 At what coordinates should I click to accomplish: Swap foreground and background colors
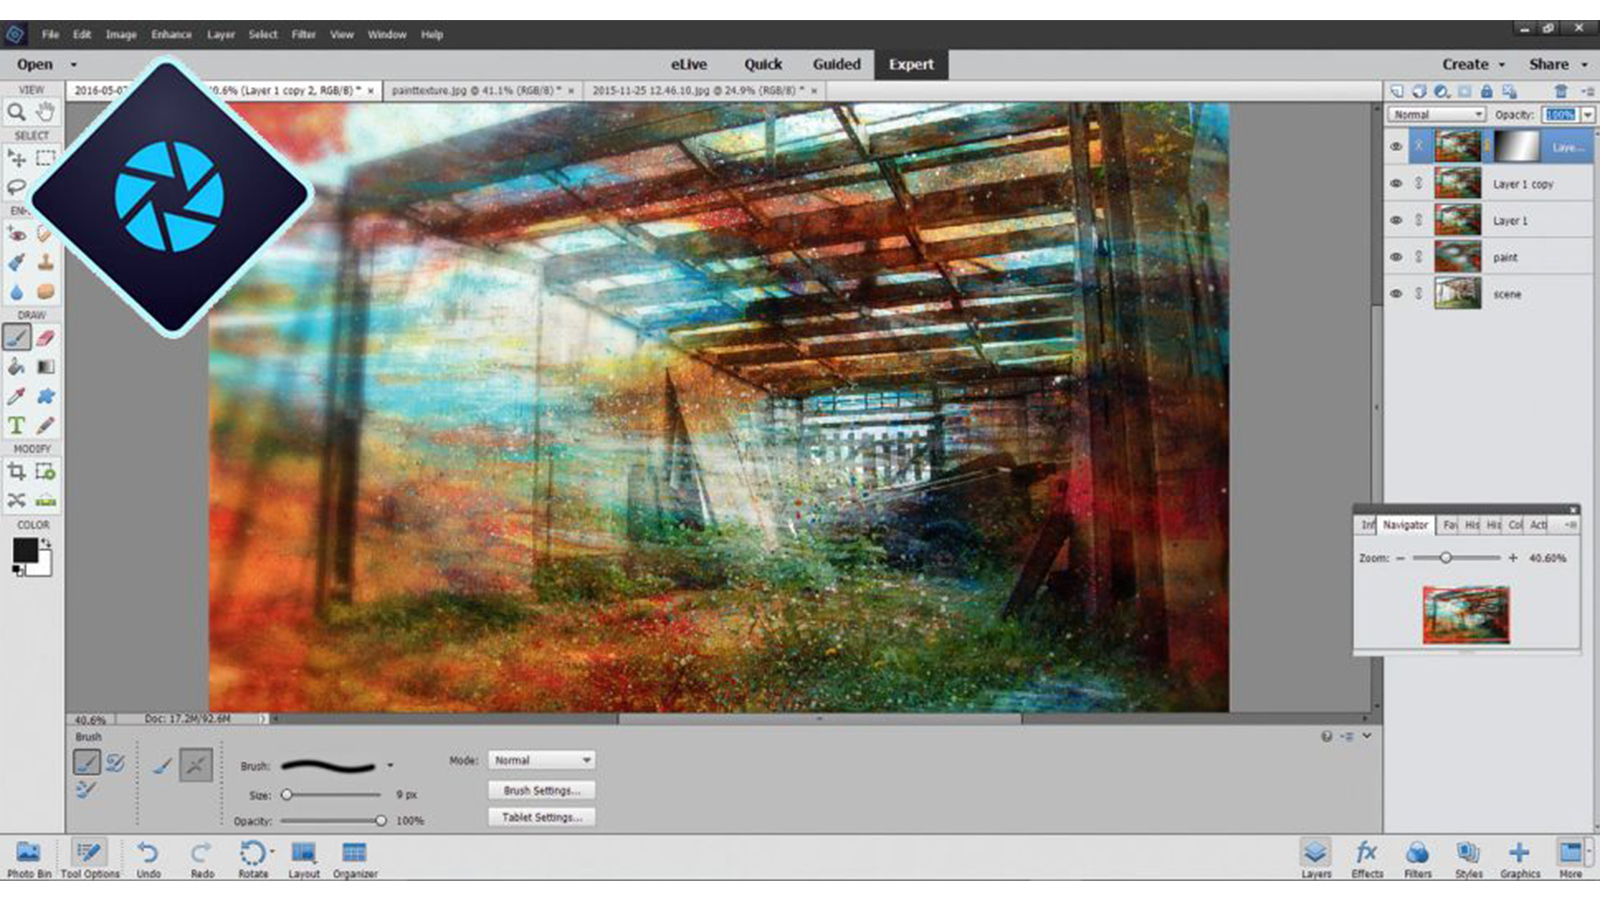45,543
